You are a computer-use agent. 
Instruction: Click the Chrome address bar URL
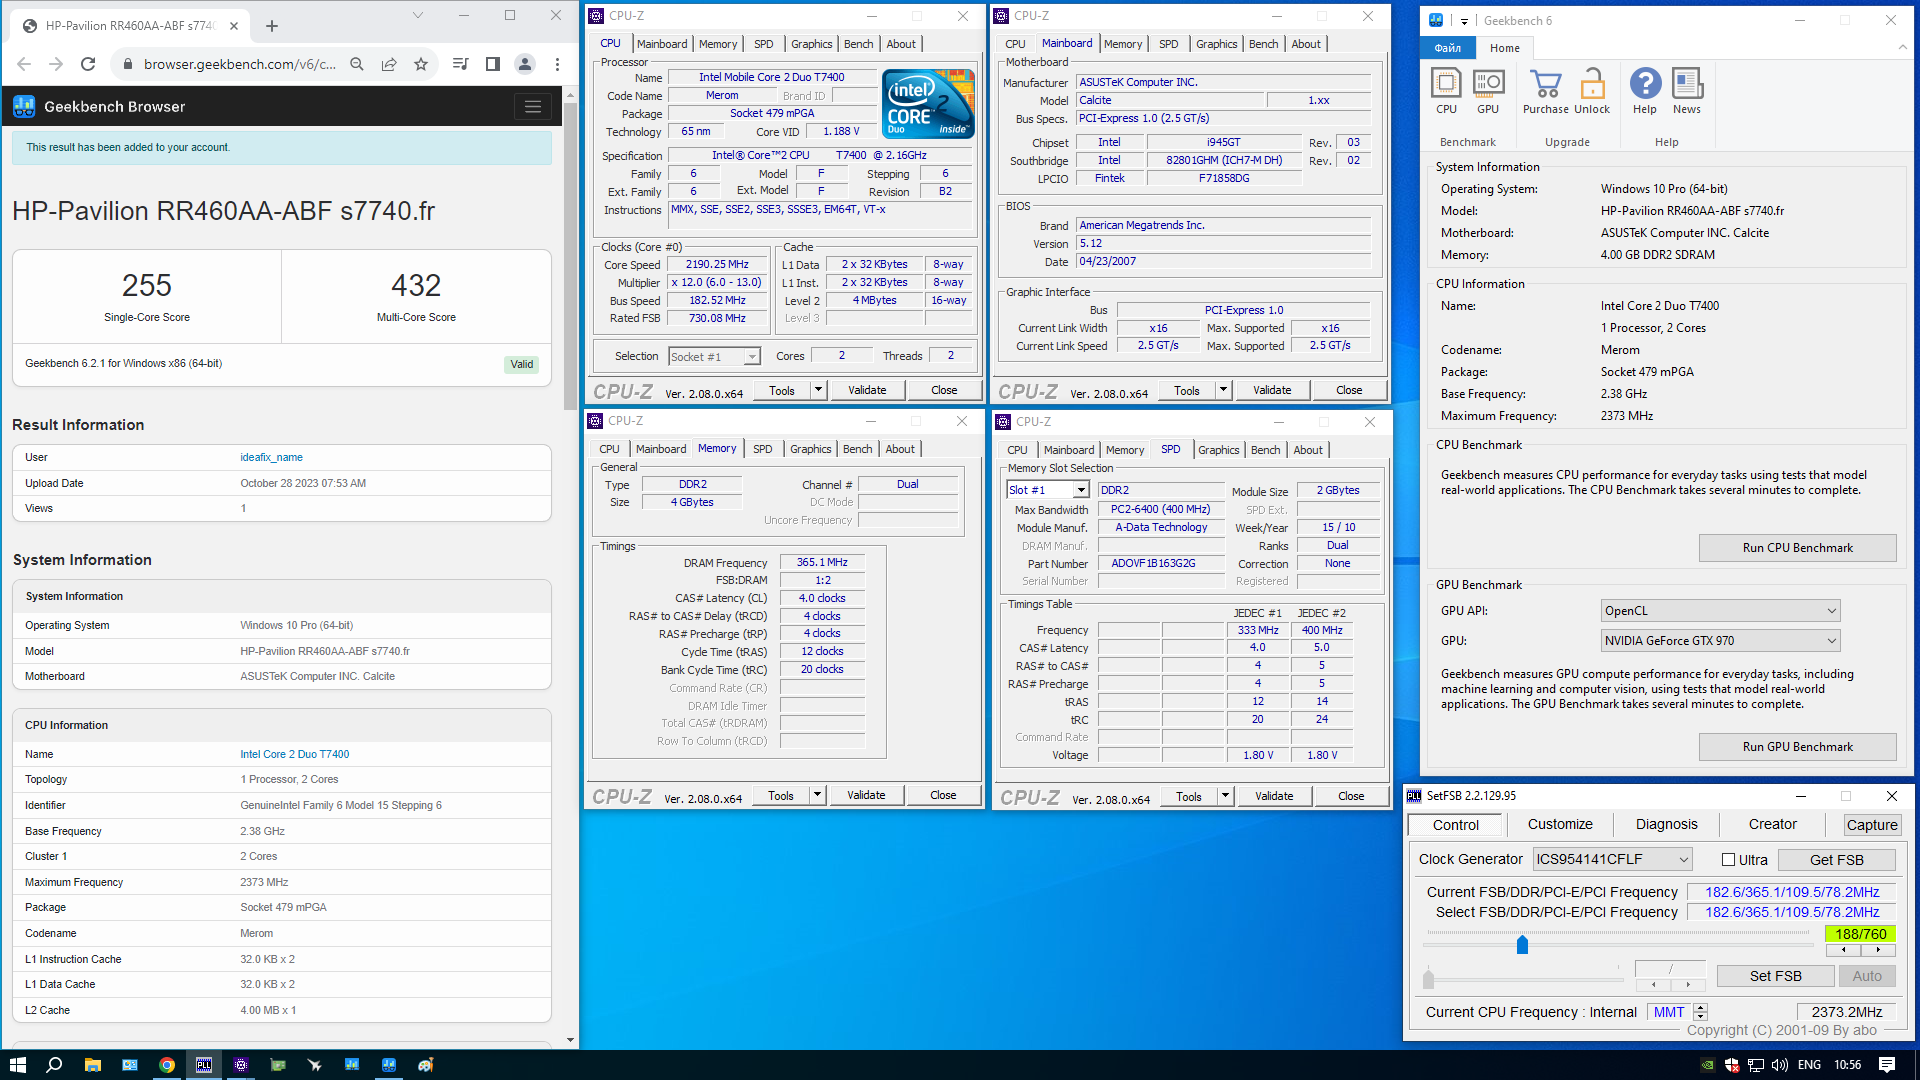(x=239, y=64)
